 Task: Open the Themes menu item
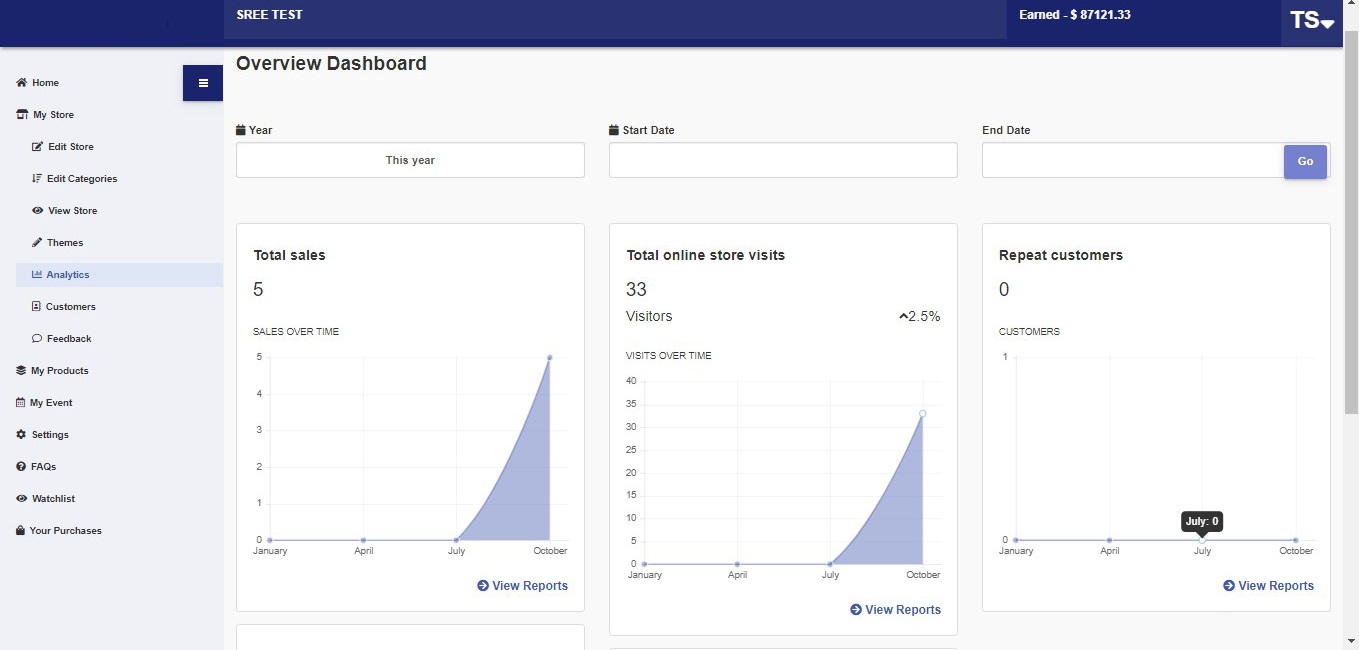pyautogui.click(x=64, y=243)
